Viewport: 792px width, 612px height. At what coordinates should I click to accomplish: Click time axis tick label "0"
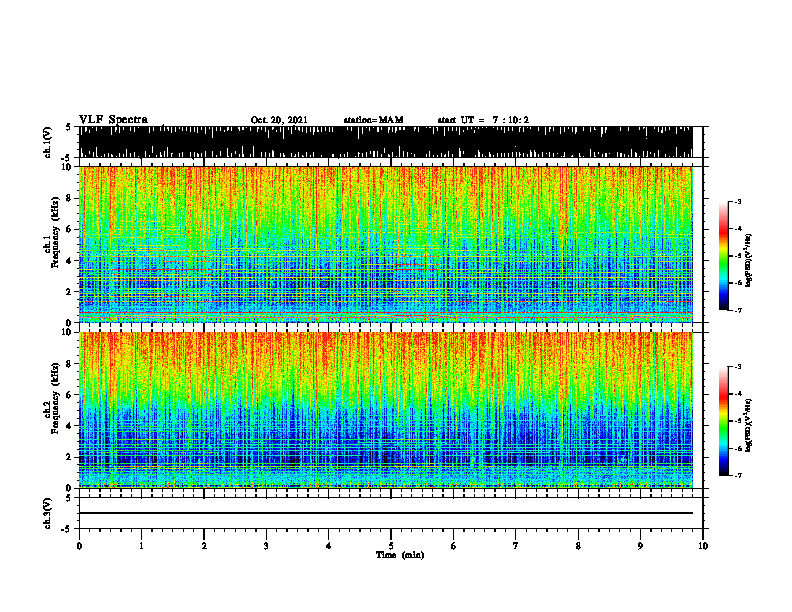(x=79, y=546)
